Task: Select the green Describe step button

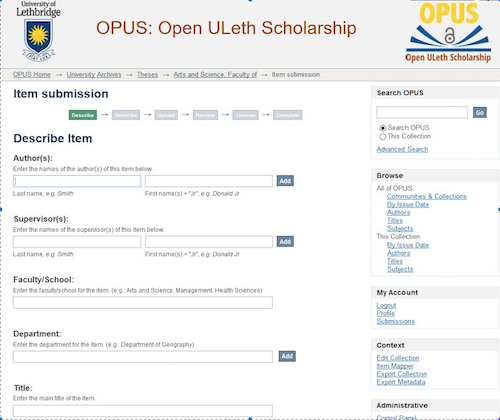Action: (83, 115)
